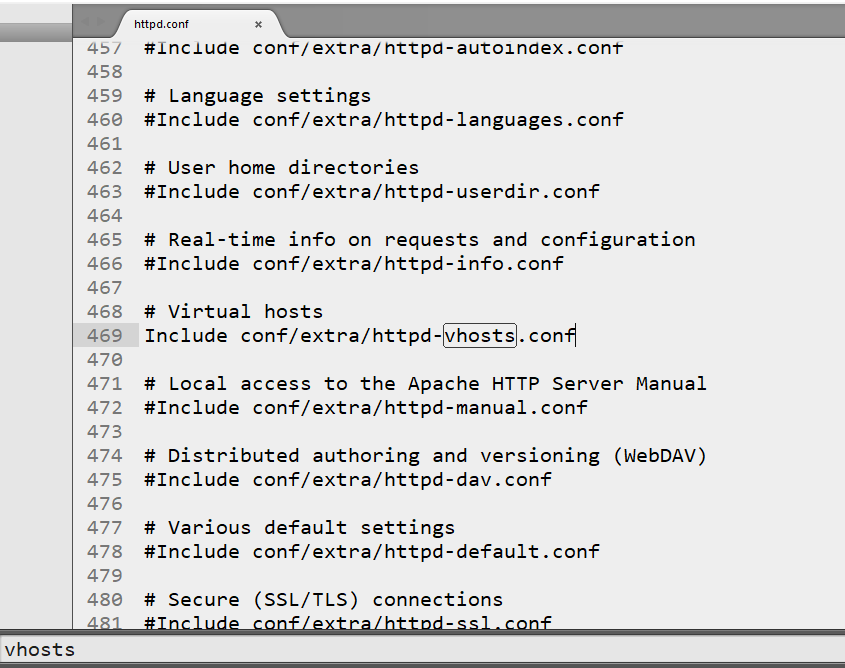The image size is (845, 668).
Task: Close the httpd.conf tab
Action: click(x=258, y=24)
